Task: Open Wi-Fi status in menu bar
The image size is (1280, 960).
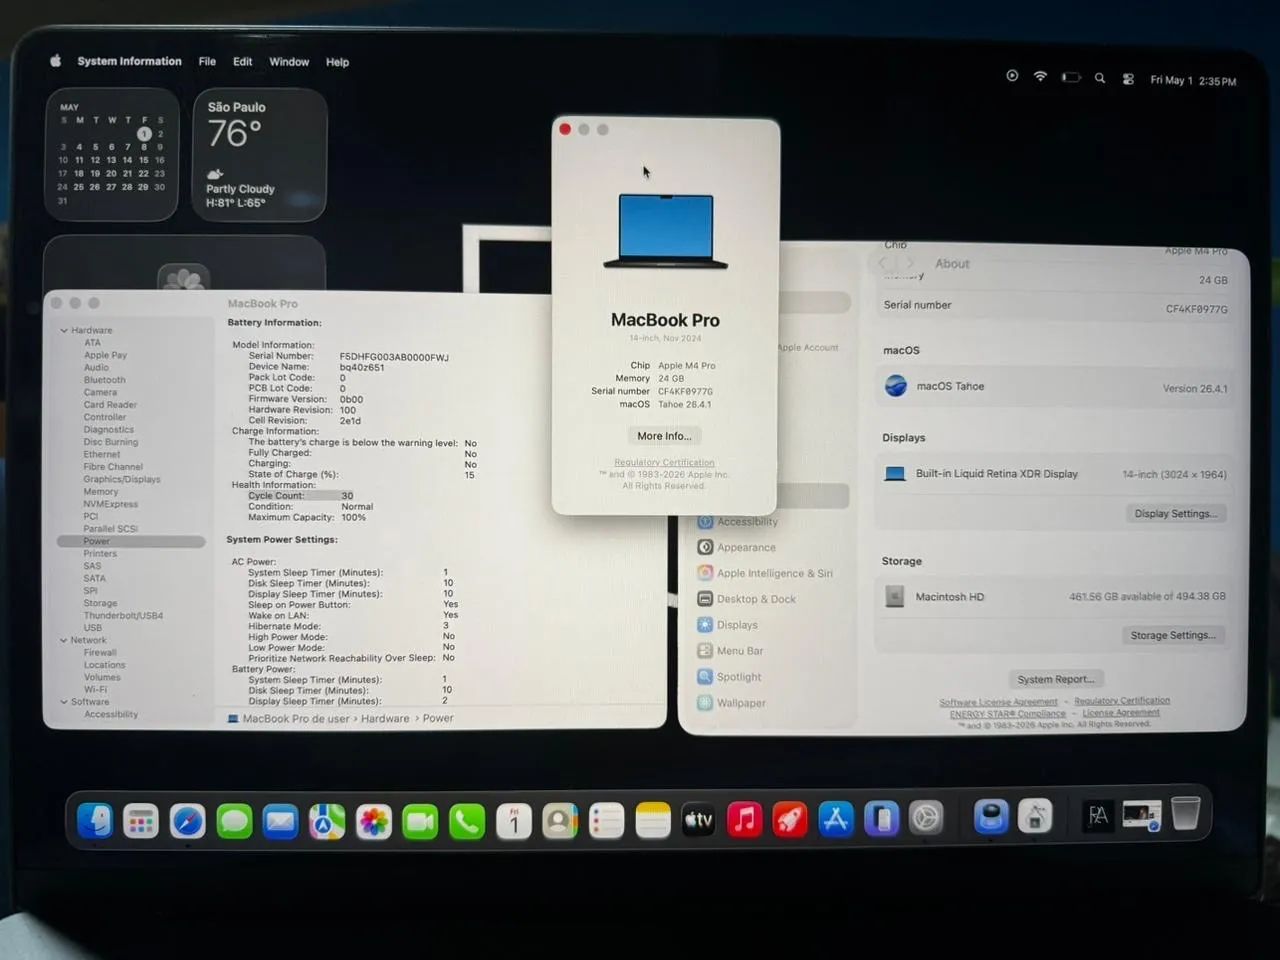Action: pos(1040,76)
